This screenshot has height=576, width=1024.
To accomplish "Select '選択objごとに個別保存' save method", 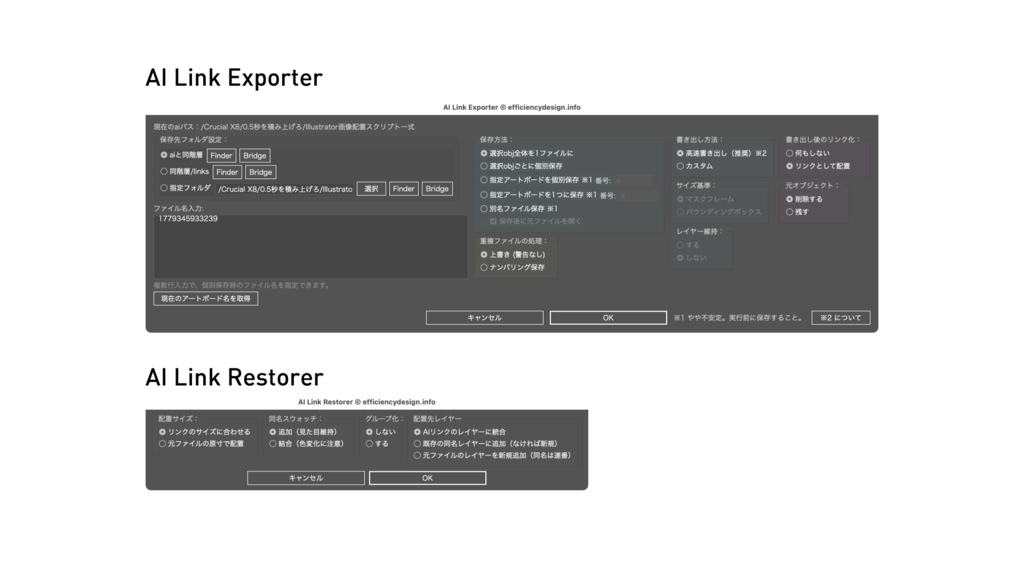I will pos(484,167).
